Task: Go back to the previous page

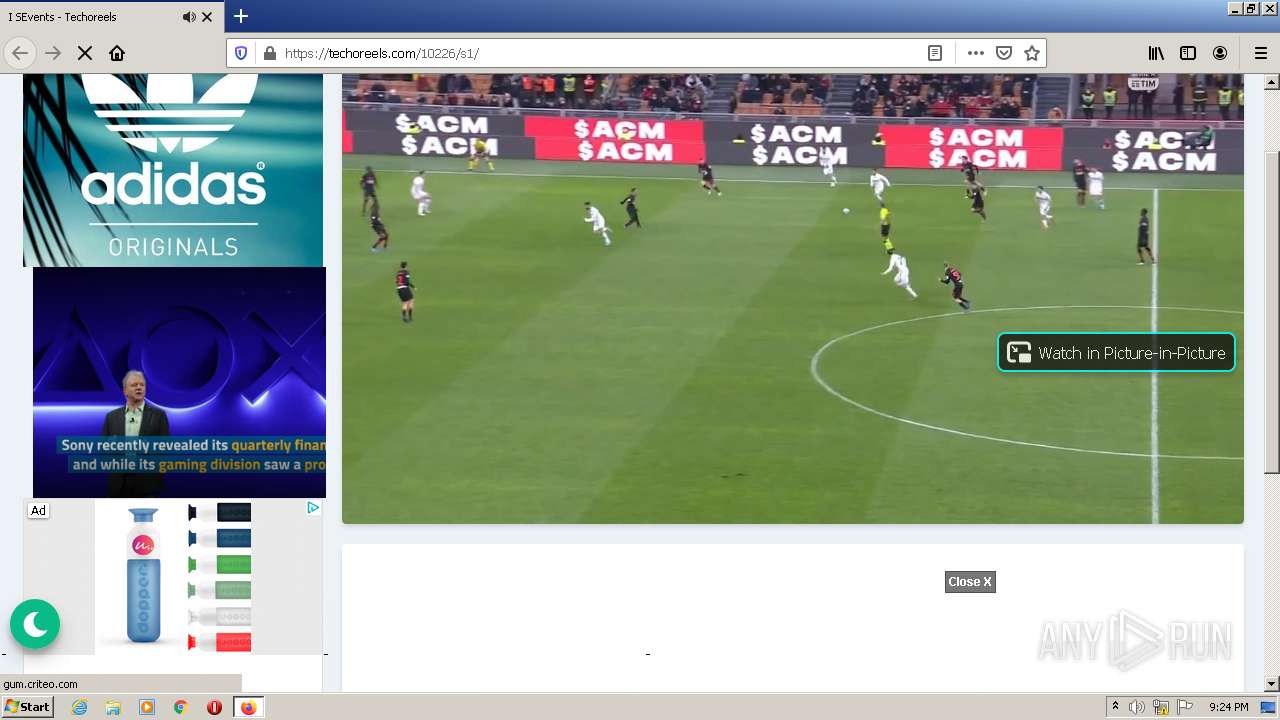Action: click(20, 53)
